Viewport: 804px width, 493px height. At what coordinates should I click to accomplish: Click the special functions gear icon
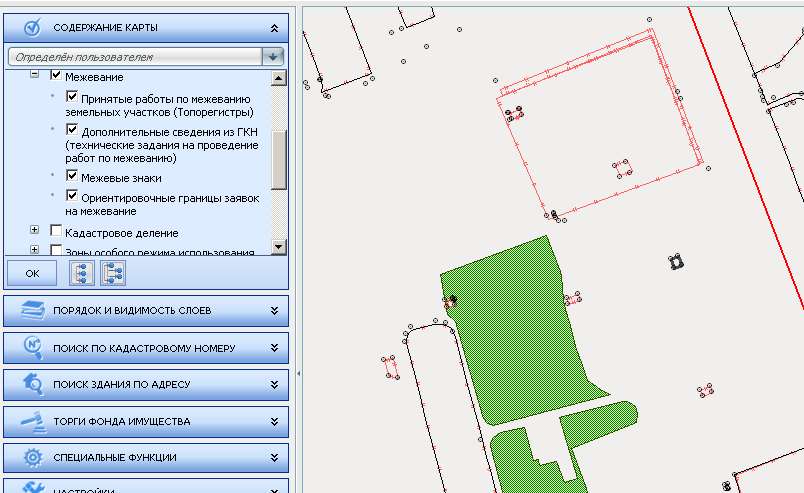coord(32,458)
